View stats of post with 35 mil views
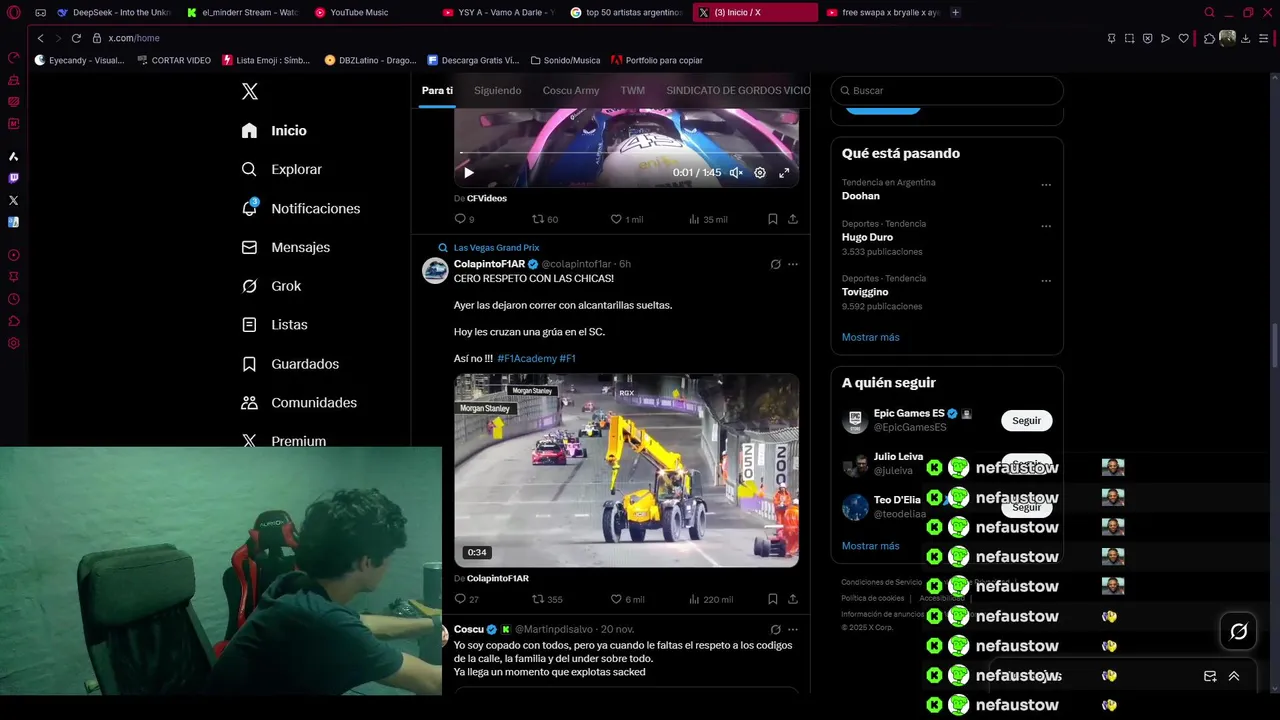This screenshot has width=1280, height=720. point(708,219)
